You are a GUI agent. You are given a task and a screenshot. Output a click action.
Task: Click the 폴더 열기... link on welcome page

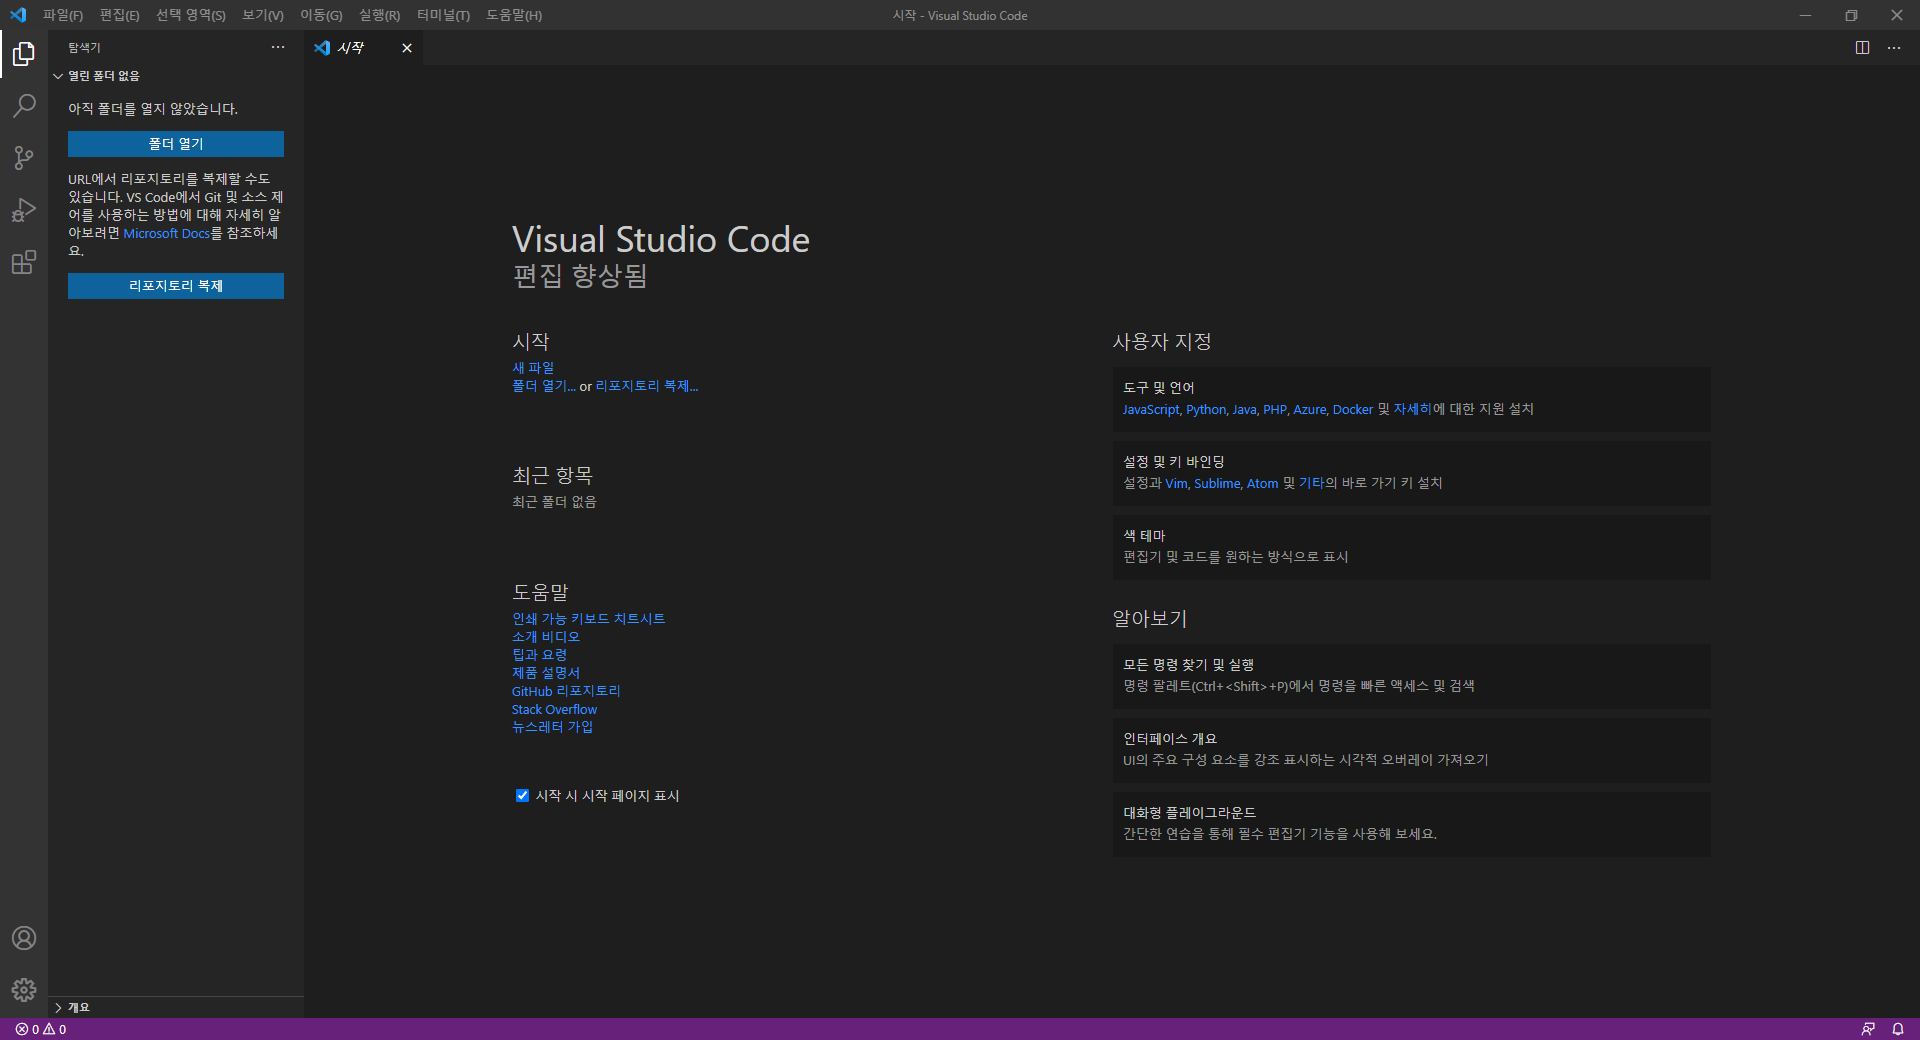click(544, 386)
